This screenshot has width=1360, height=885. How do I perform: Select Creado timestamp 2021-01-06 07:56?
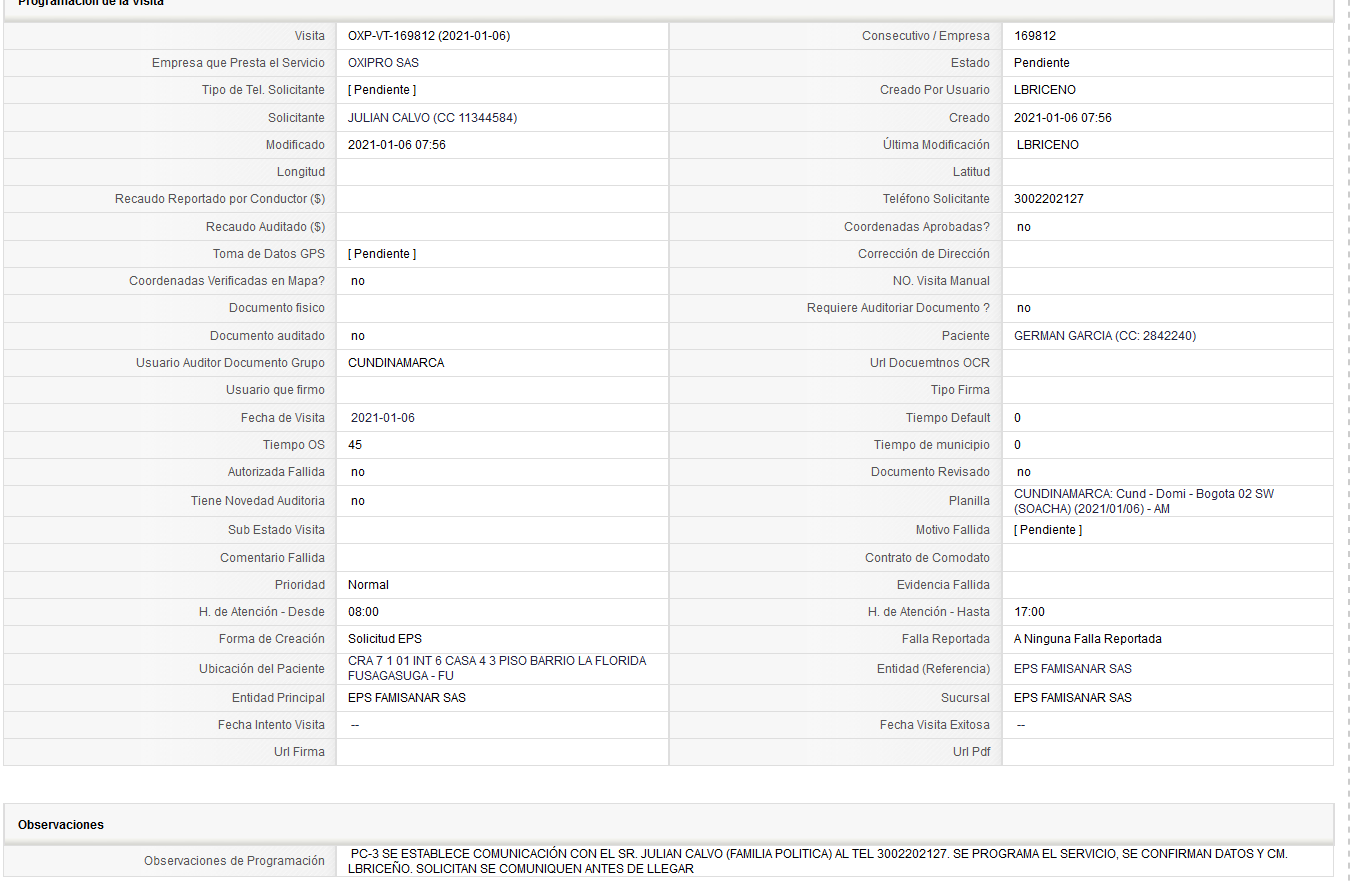1063,118
